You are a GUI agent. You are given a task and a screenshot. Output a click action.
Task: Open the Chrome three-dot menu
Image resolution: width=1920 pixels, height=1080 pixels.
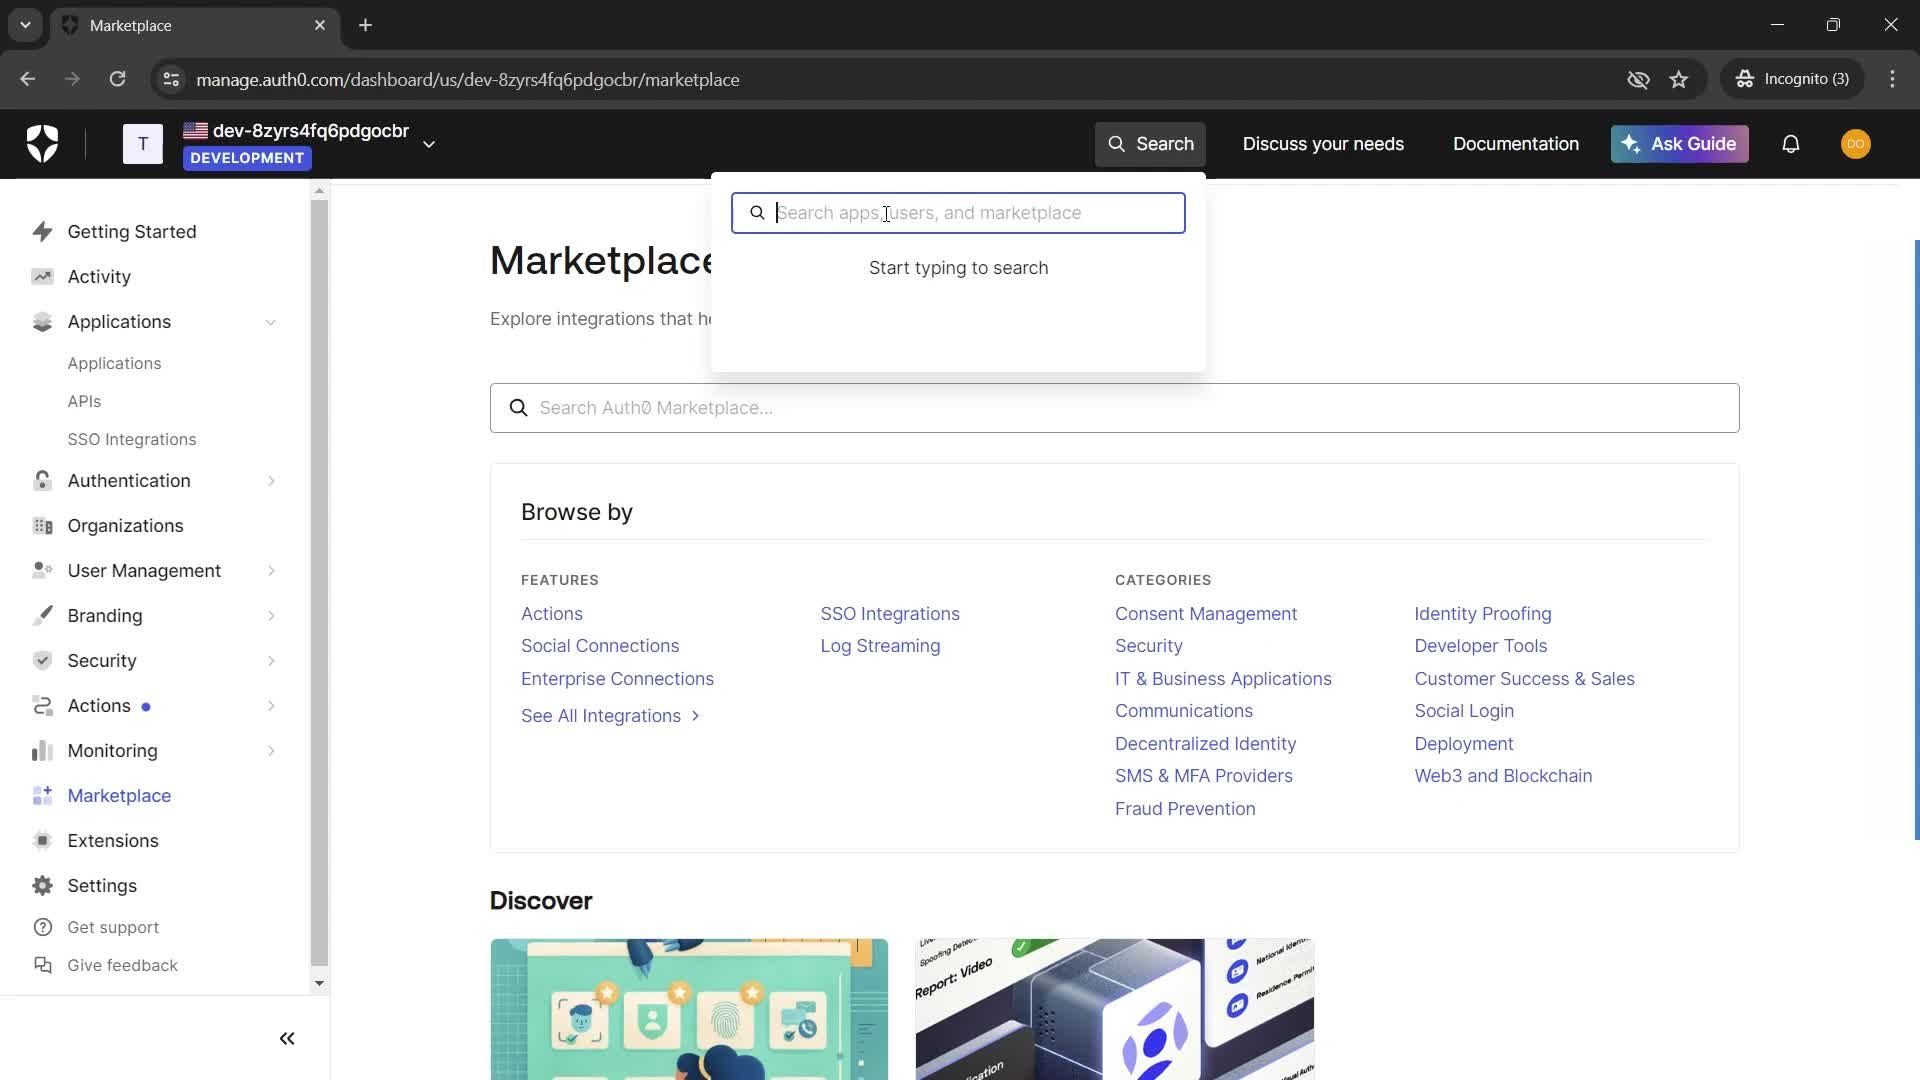[x=1892, y=79]
